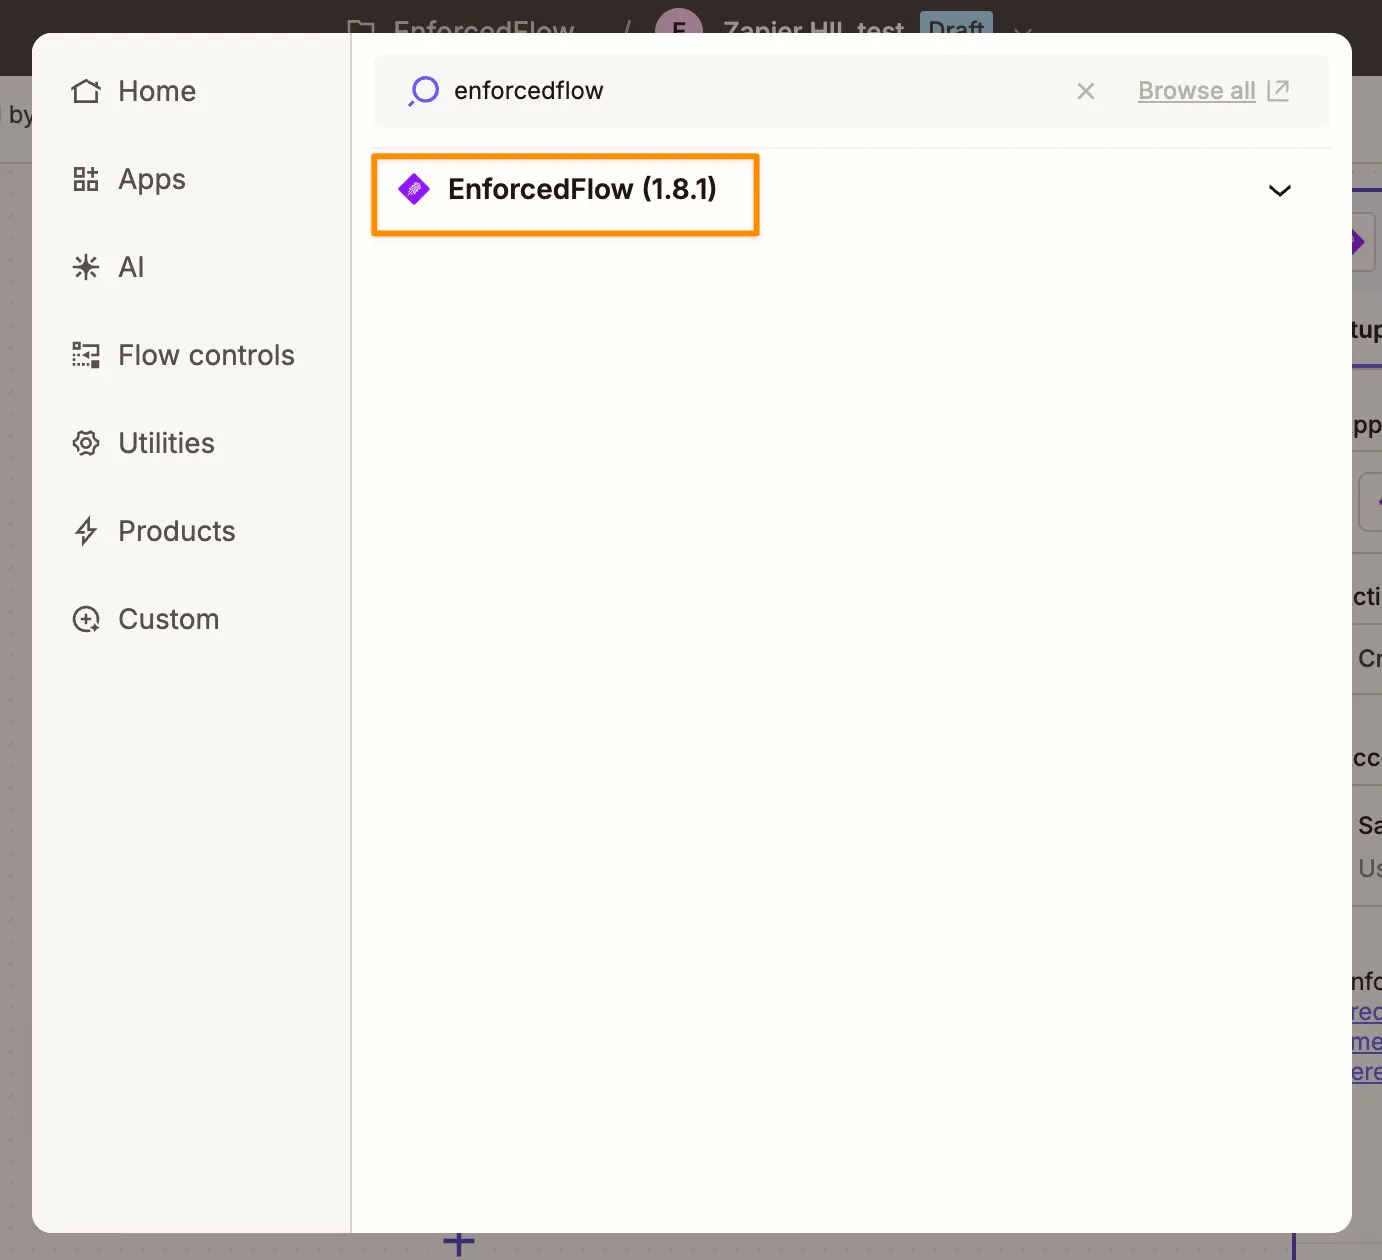Expand the EnforcedFlow result chevron
The height and width of the screenshot is (1260, 1382).
[1279, 190]
